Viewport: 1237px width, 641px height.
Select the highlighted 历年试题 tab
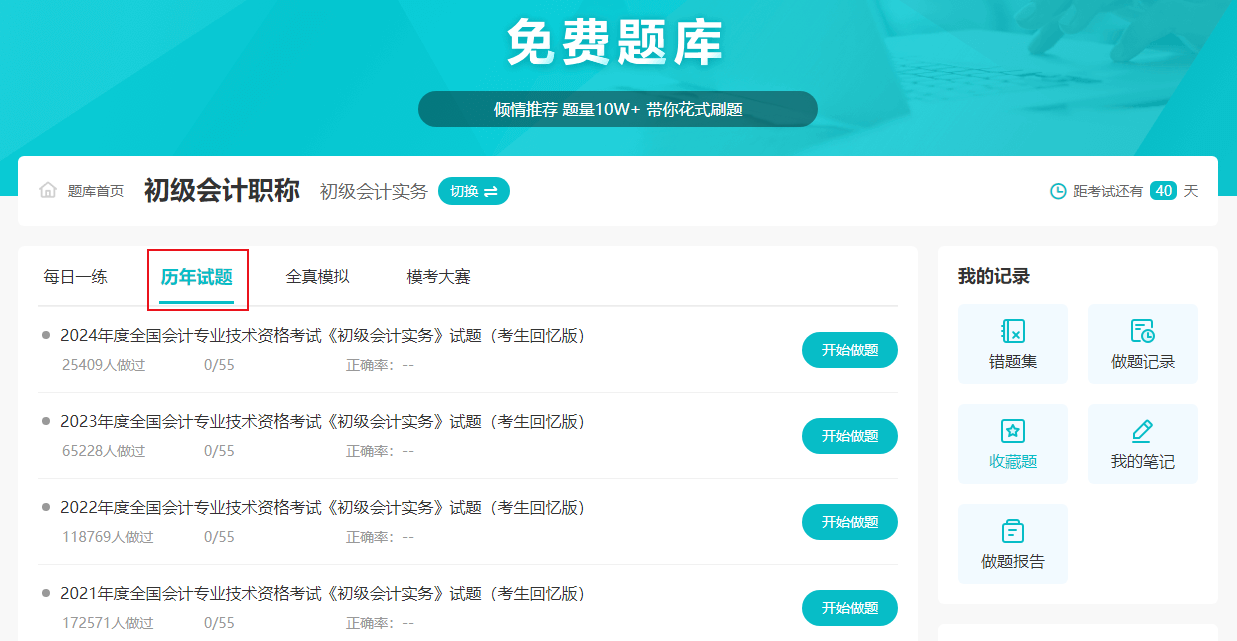pyautogui.click(x=198, y=277)
